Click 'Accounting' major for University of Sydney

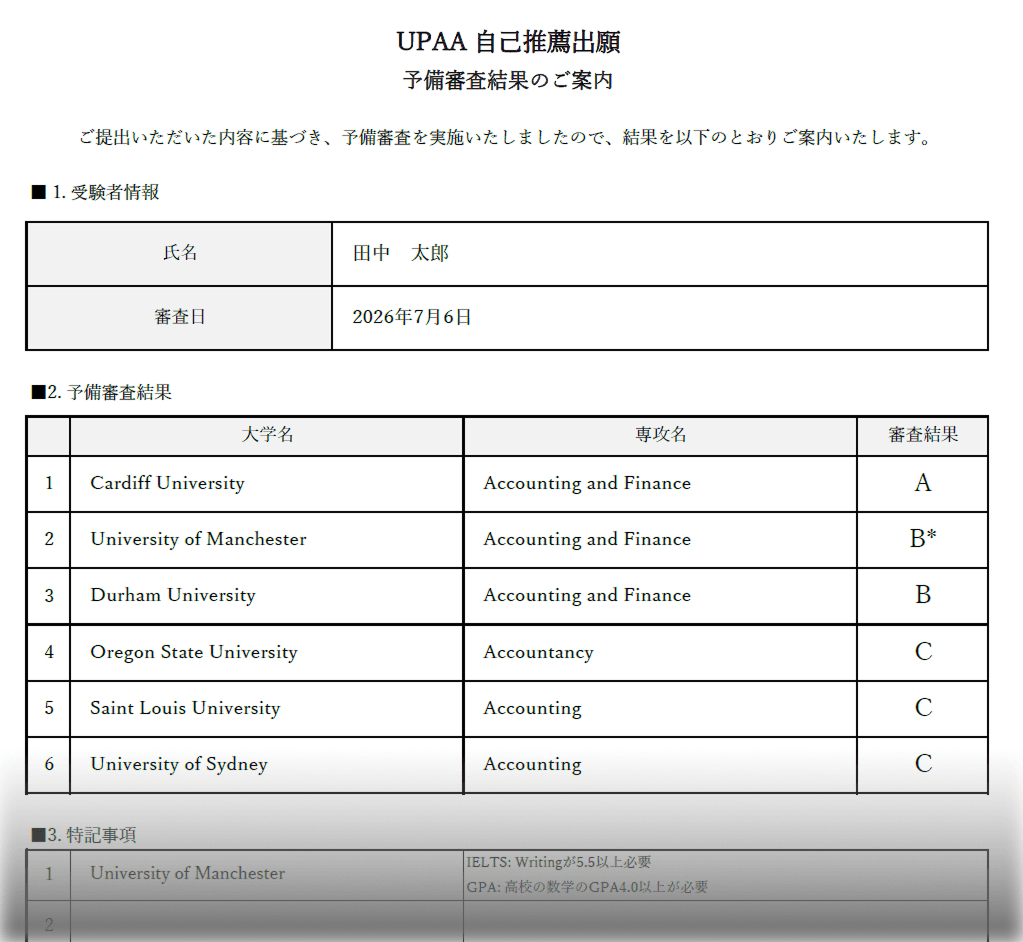(x=660, y=765)
